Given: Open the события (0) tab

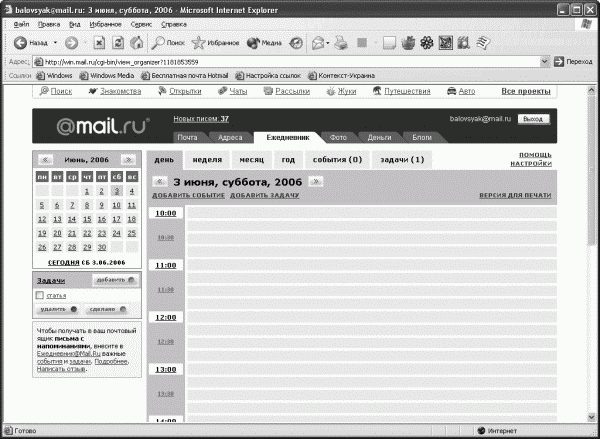Looking at the screenshot, I should [337, 160].
